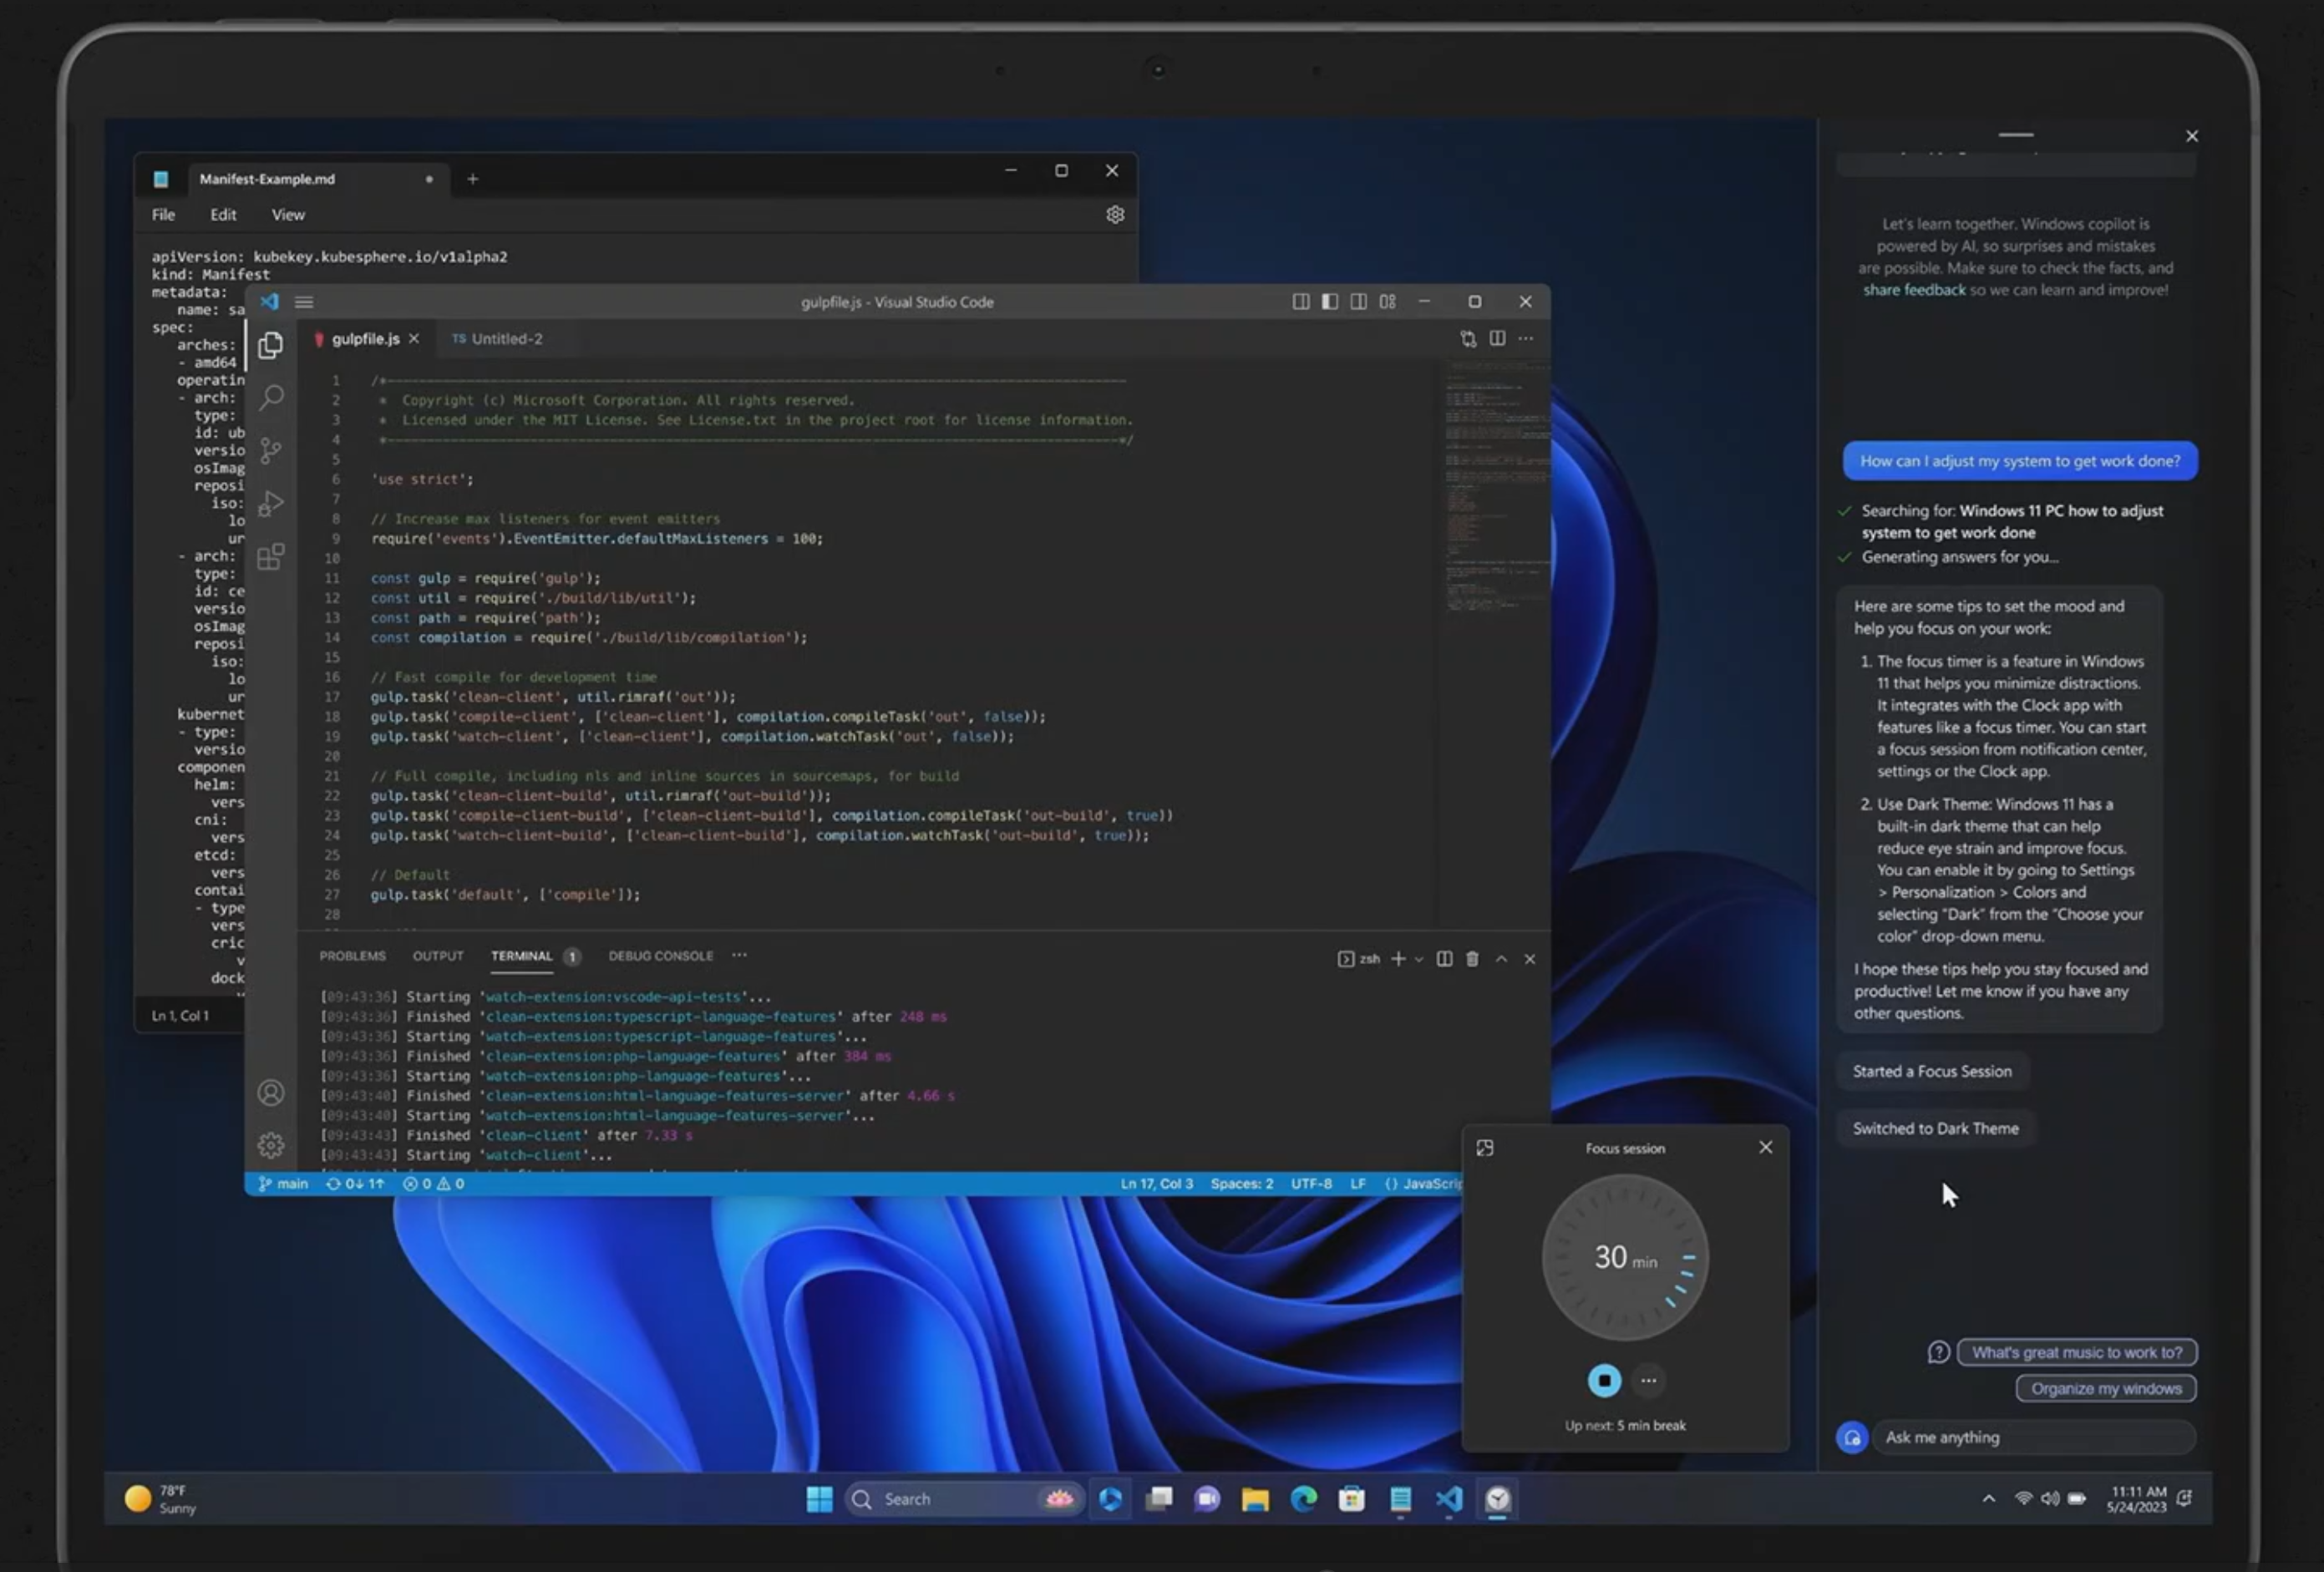
Task: Click 'What's great music to work to?' suggestion
Action: 2077,1351
